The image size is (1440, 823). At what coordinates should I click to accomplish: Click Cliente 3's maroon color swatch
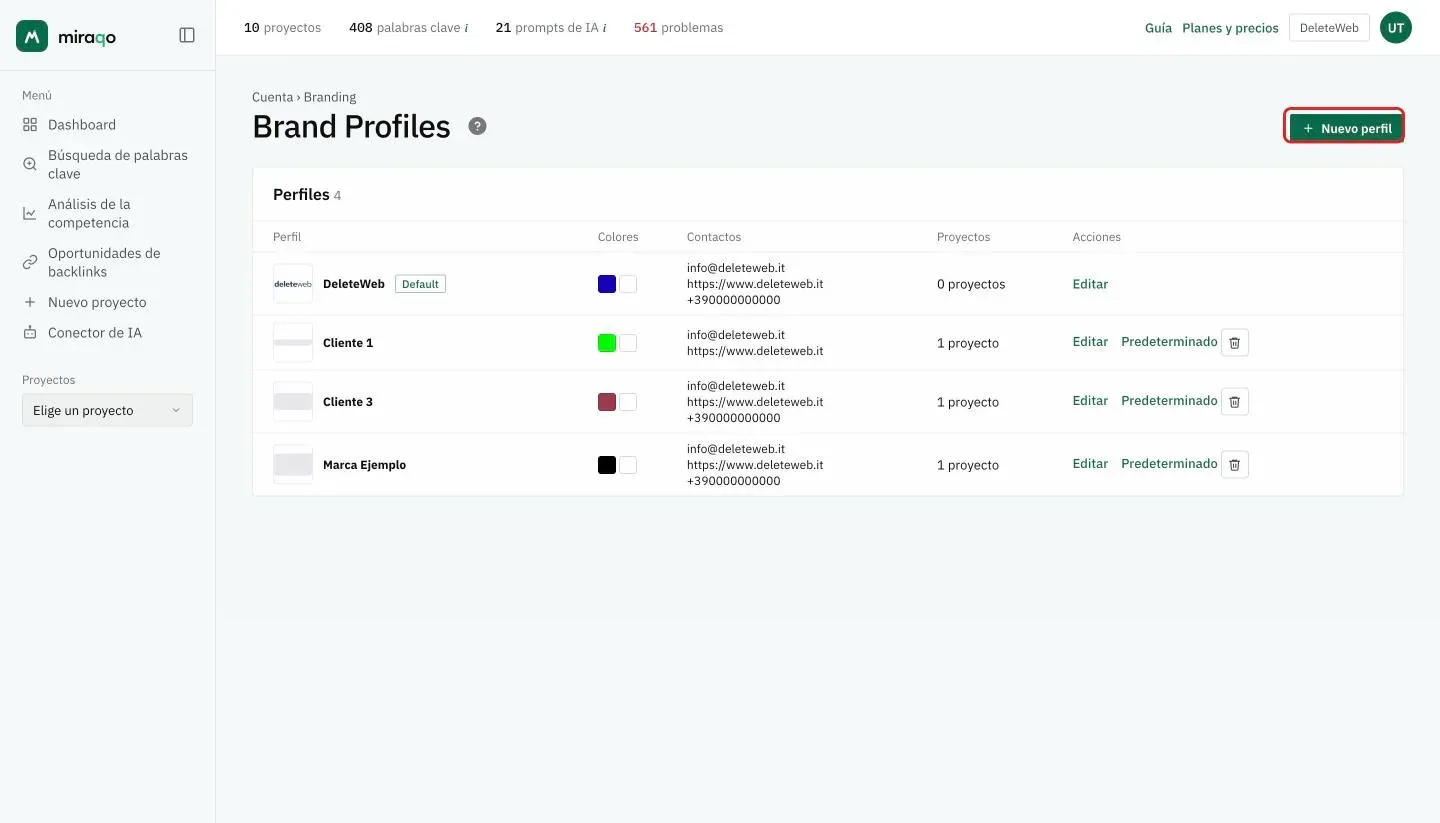pyautogui.click(x=607, y=402)
